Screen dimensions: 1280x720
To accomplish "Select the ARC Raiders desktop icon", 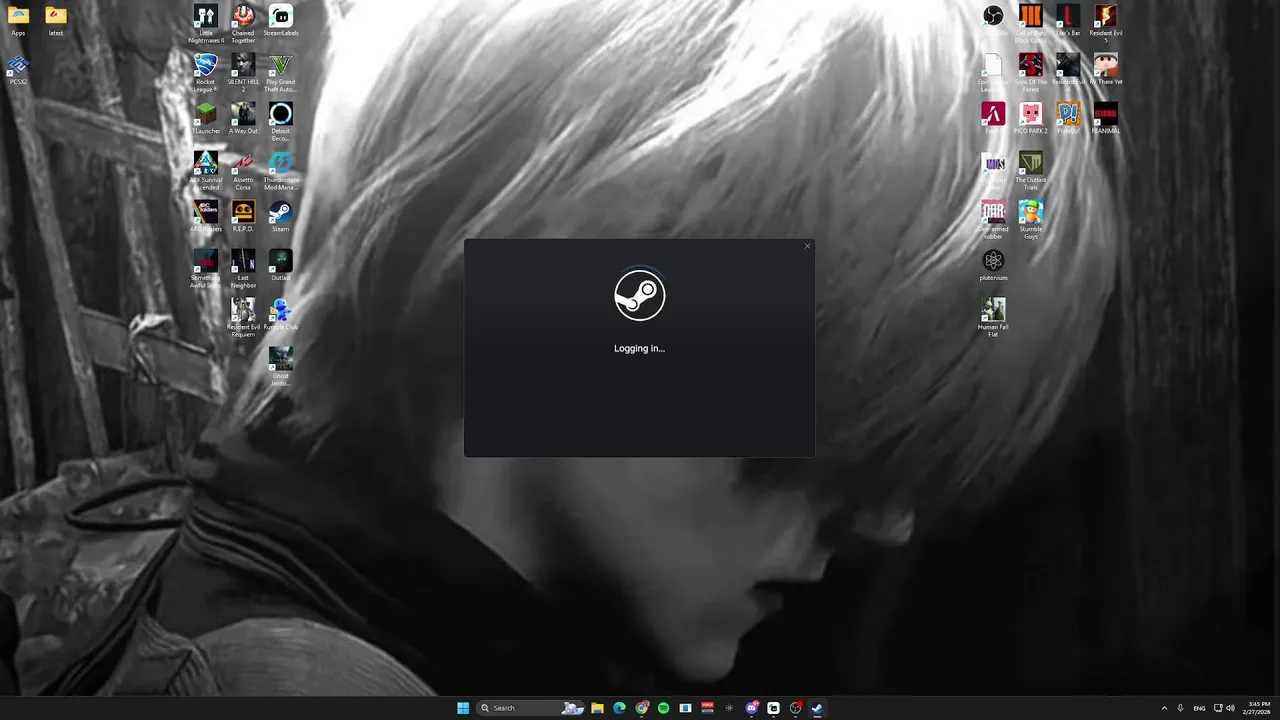I will coord(206,217).
